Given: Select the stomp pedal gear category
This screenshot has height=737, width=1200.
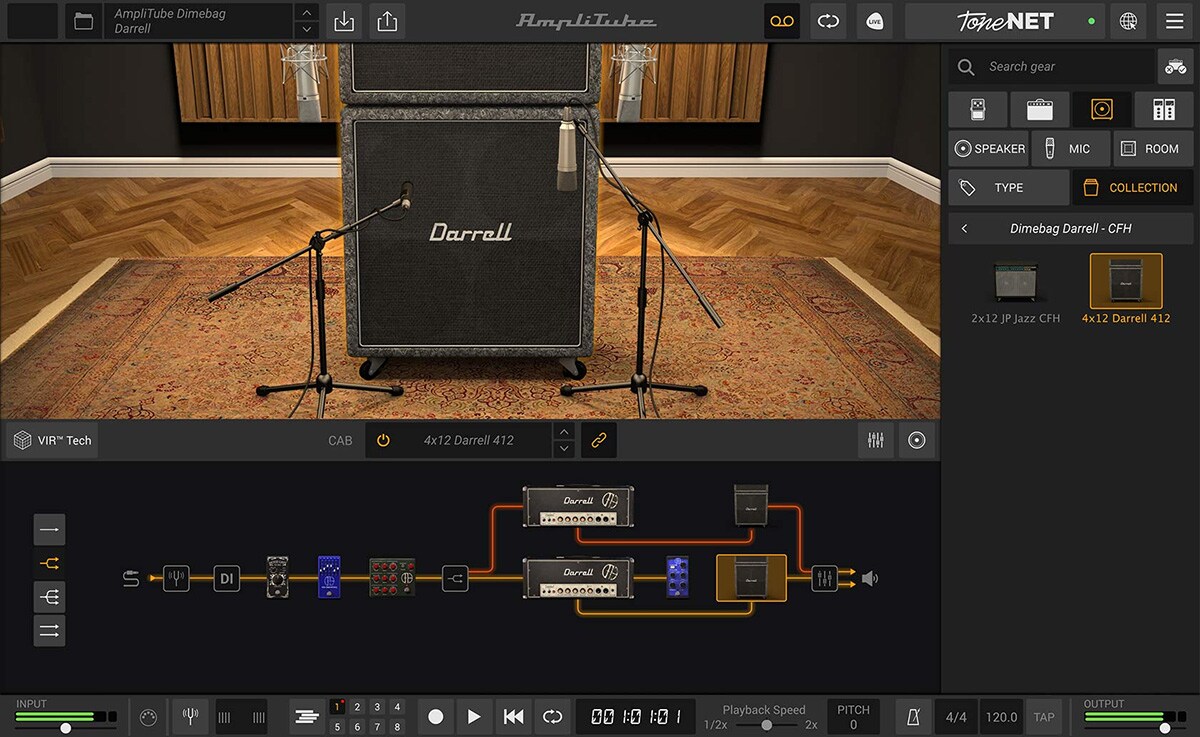Looking at the screenshot, I should pyautogui.click(x=977, y=109).
